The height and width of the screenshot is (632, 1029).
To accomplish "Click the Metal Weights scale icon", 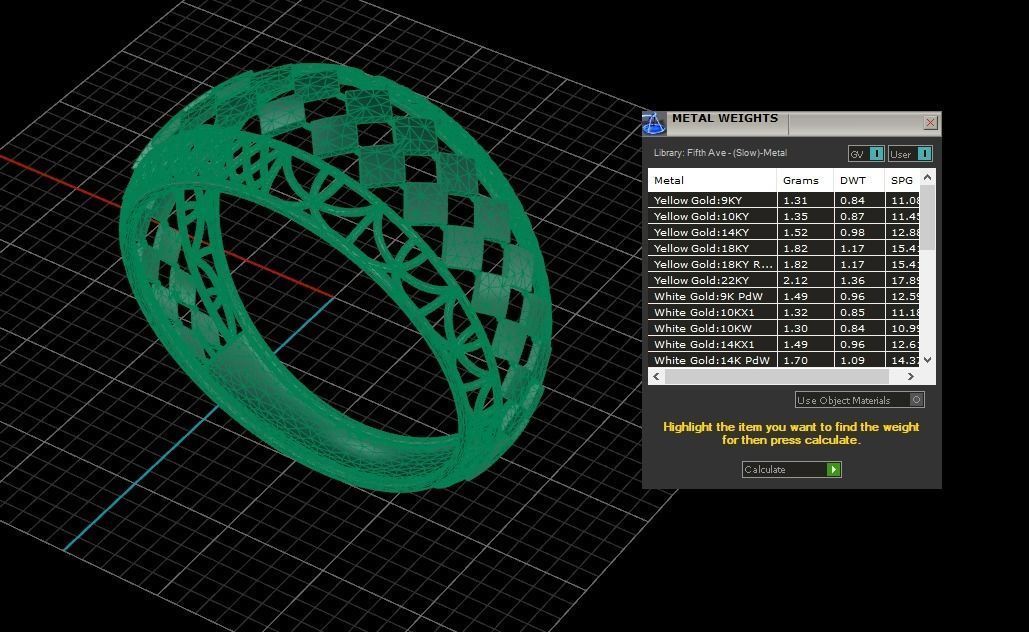I will 654,123.
